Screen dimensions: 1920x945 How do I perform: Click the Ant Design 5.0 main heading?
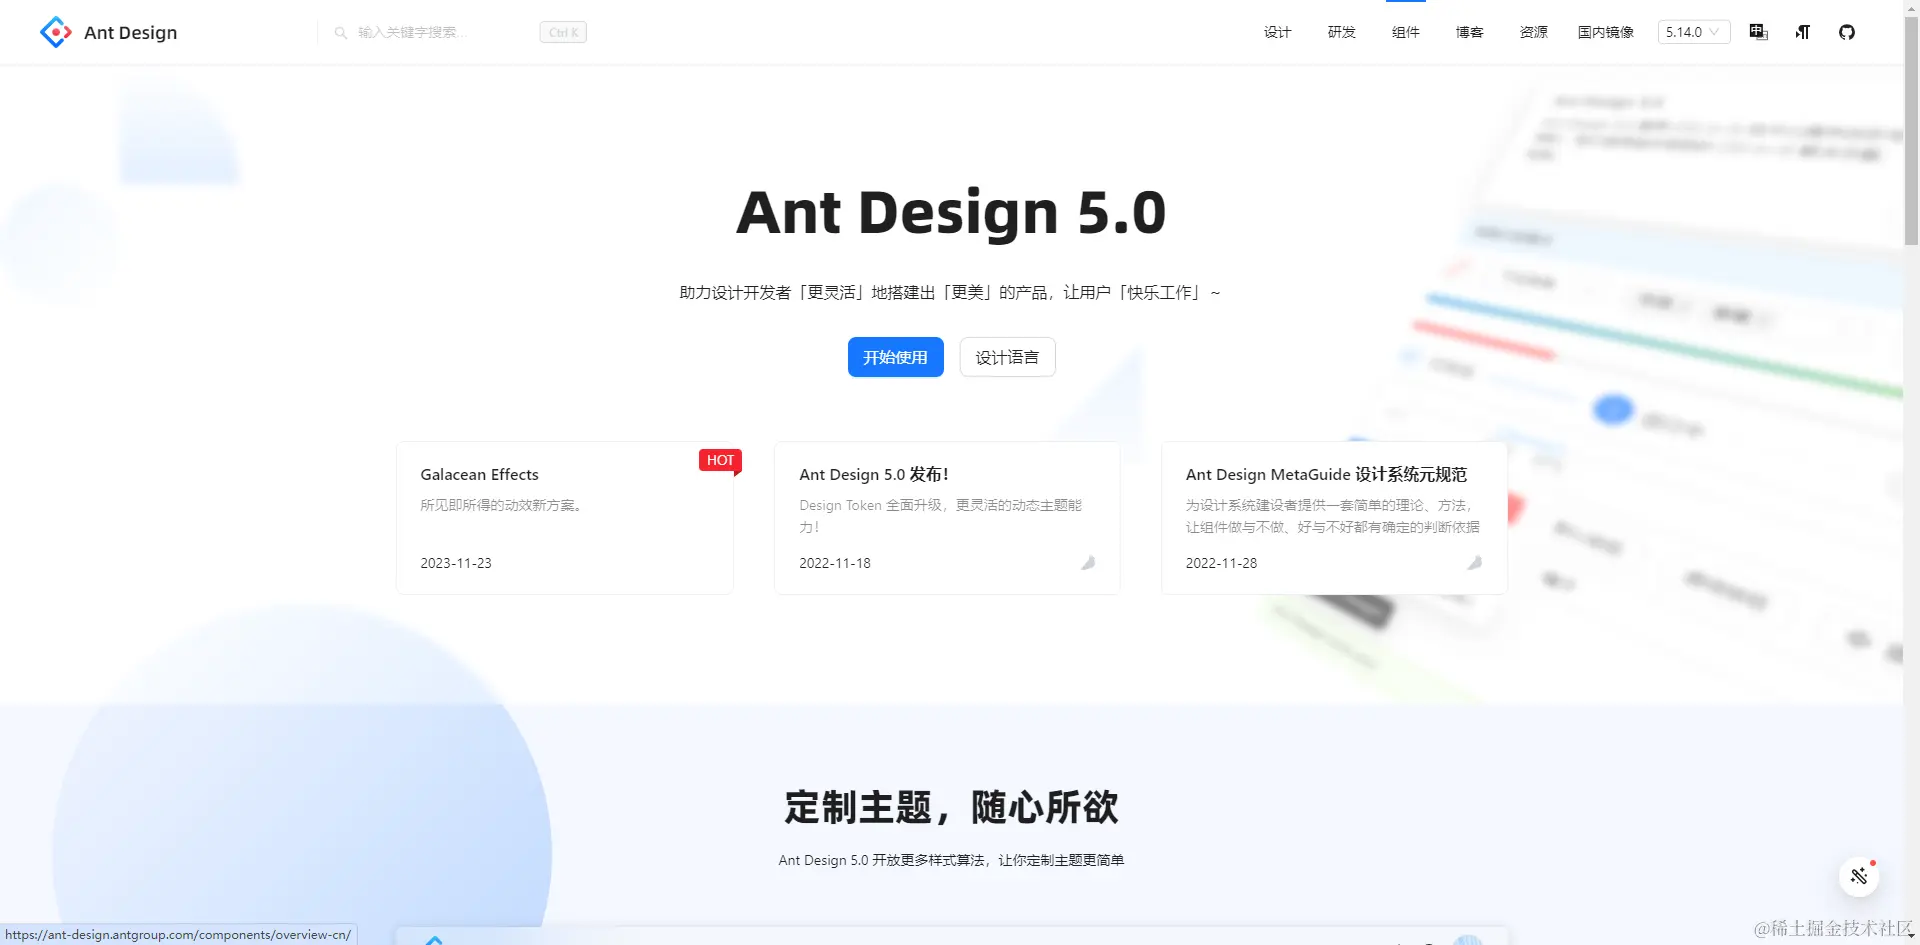coord(951,212)
